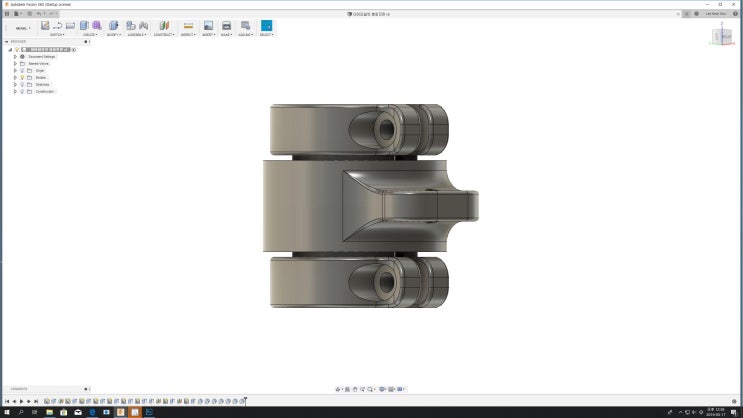Click the New Component assemble icon

tap(131, 26)
